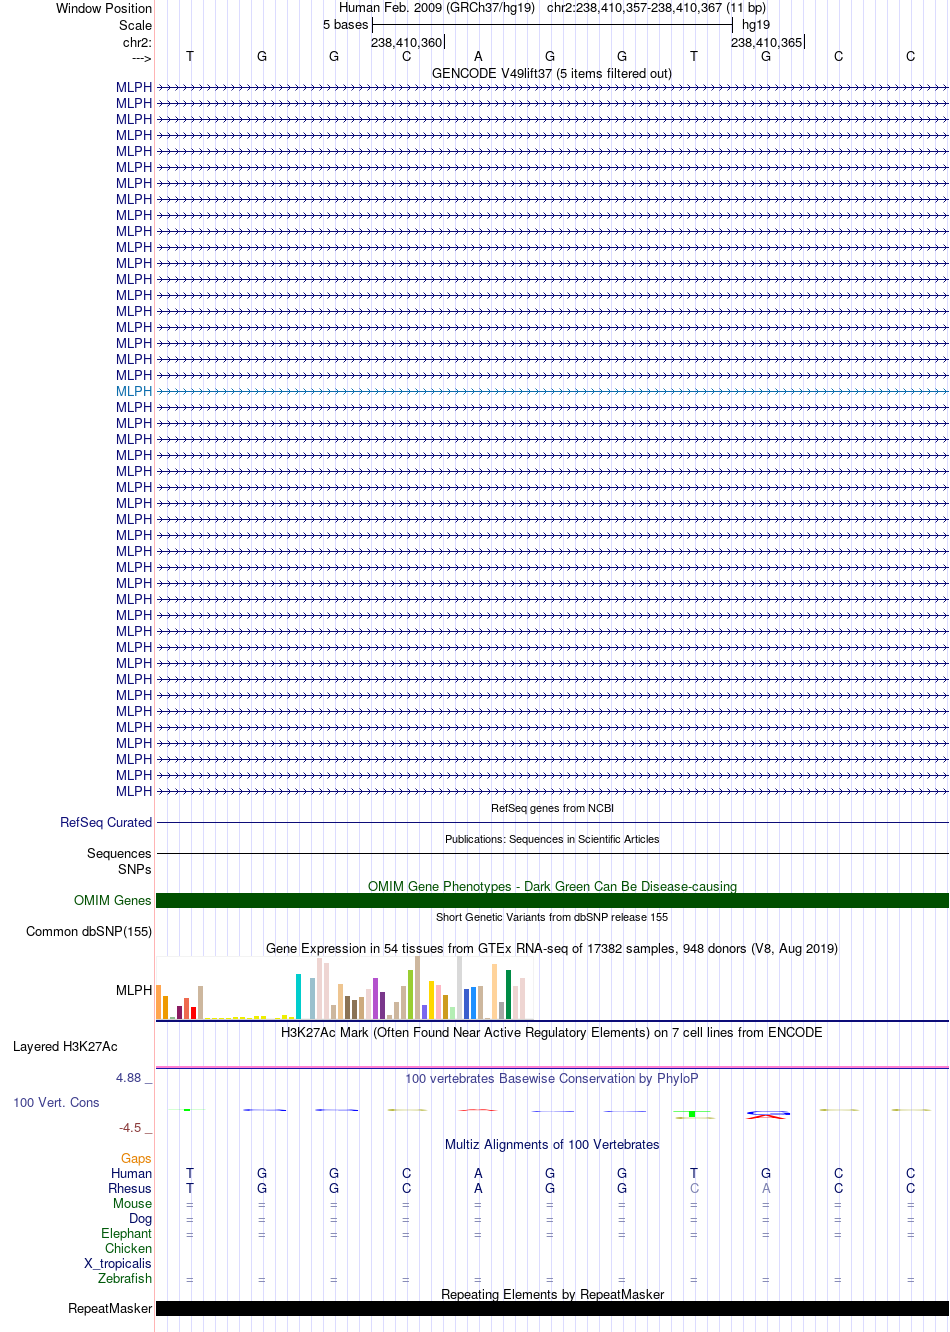Viewport: 950px width, 1332px height.
Task: Click the red and blue PhyloP conservation mark
Action: tap(768, 1115)
